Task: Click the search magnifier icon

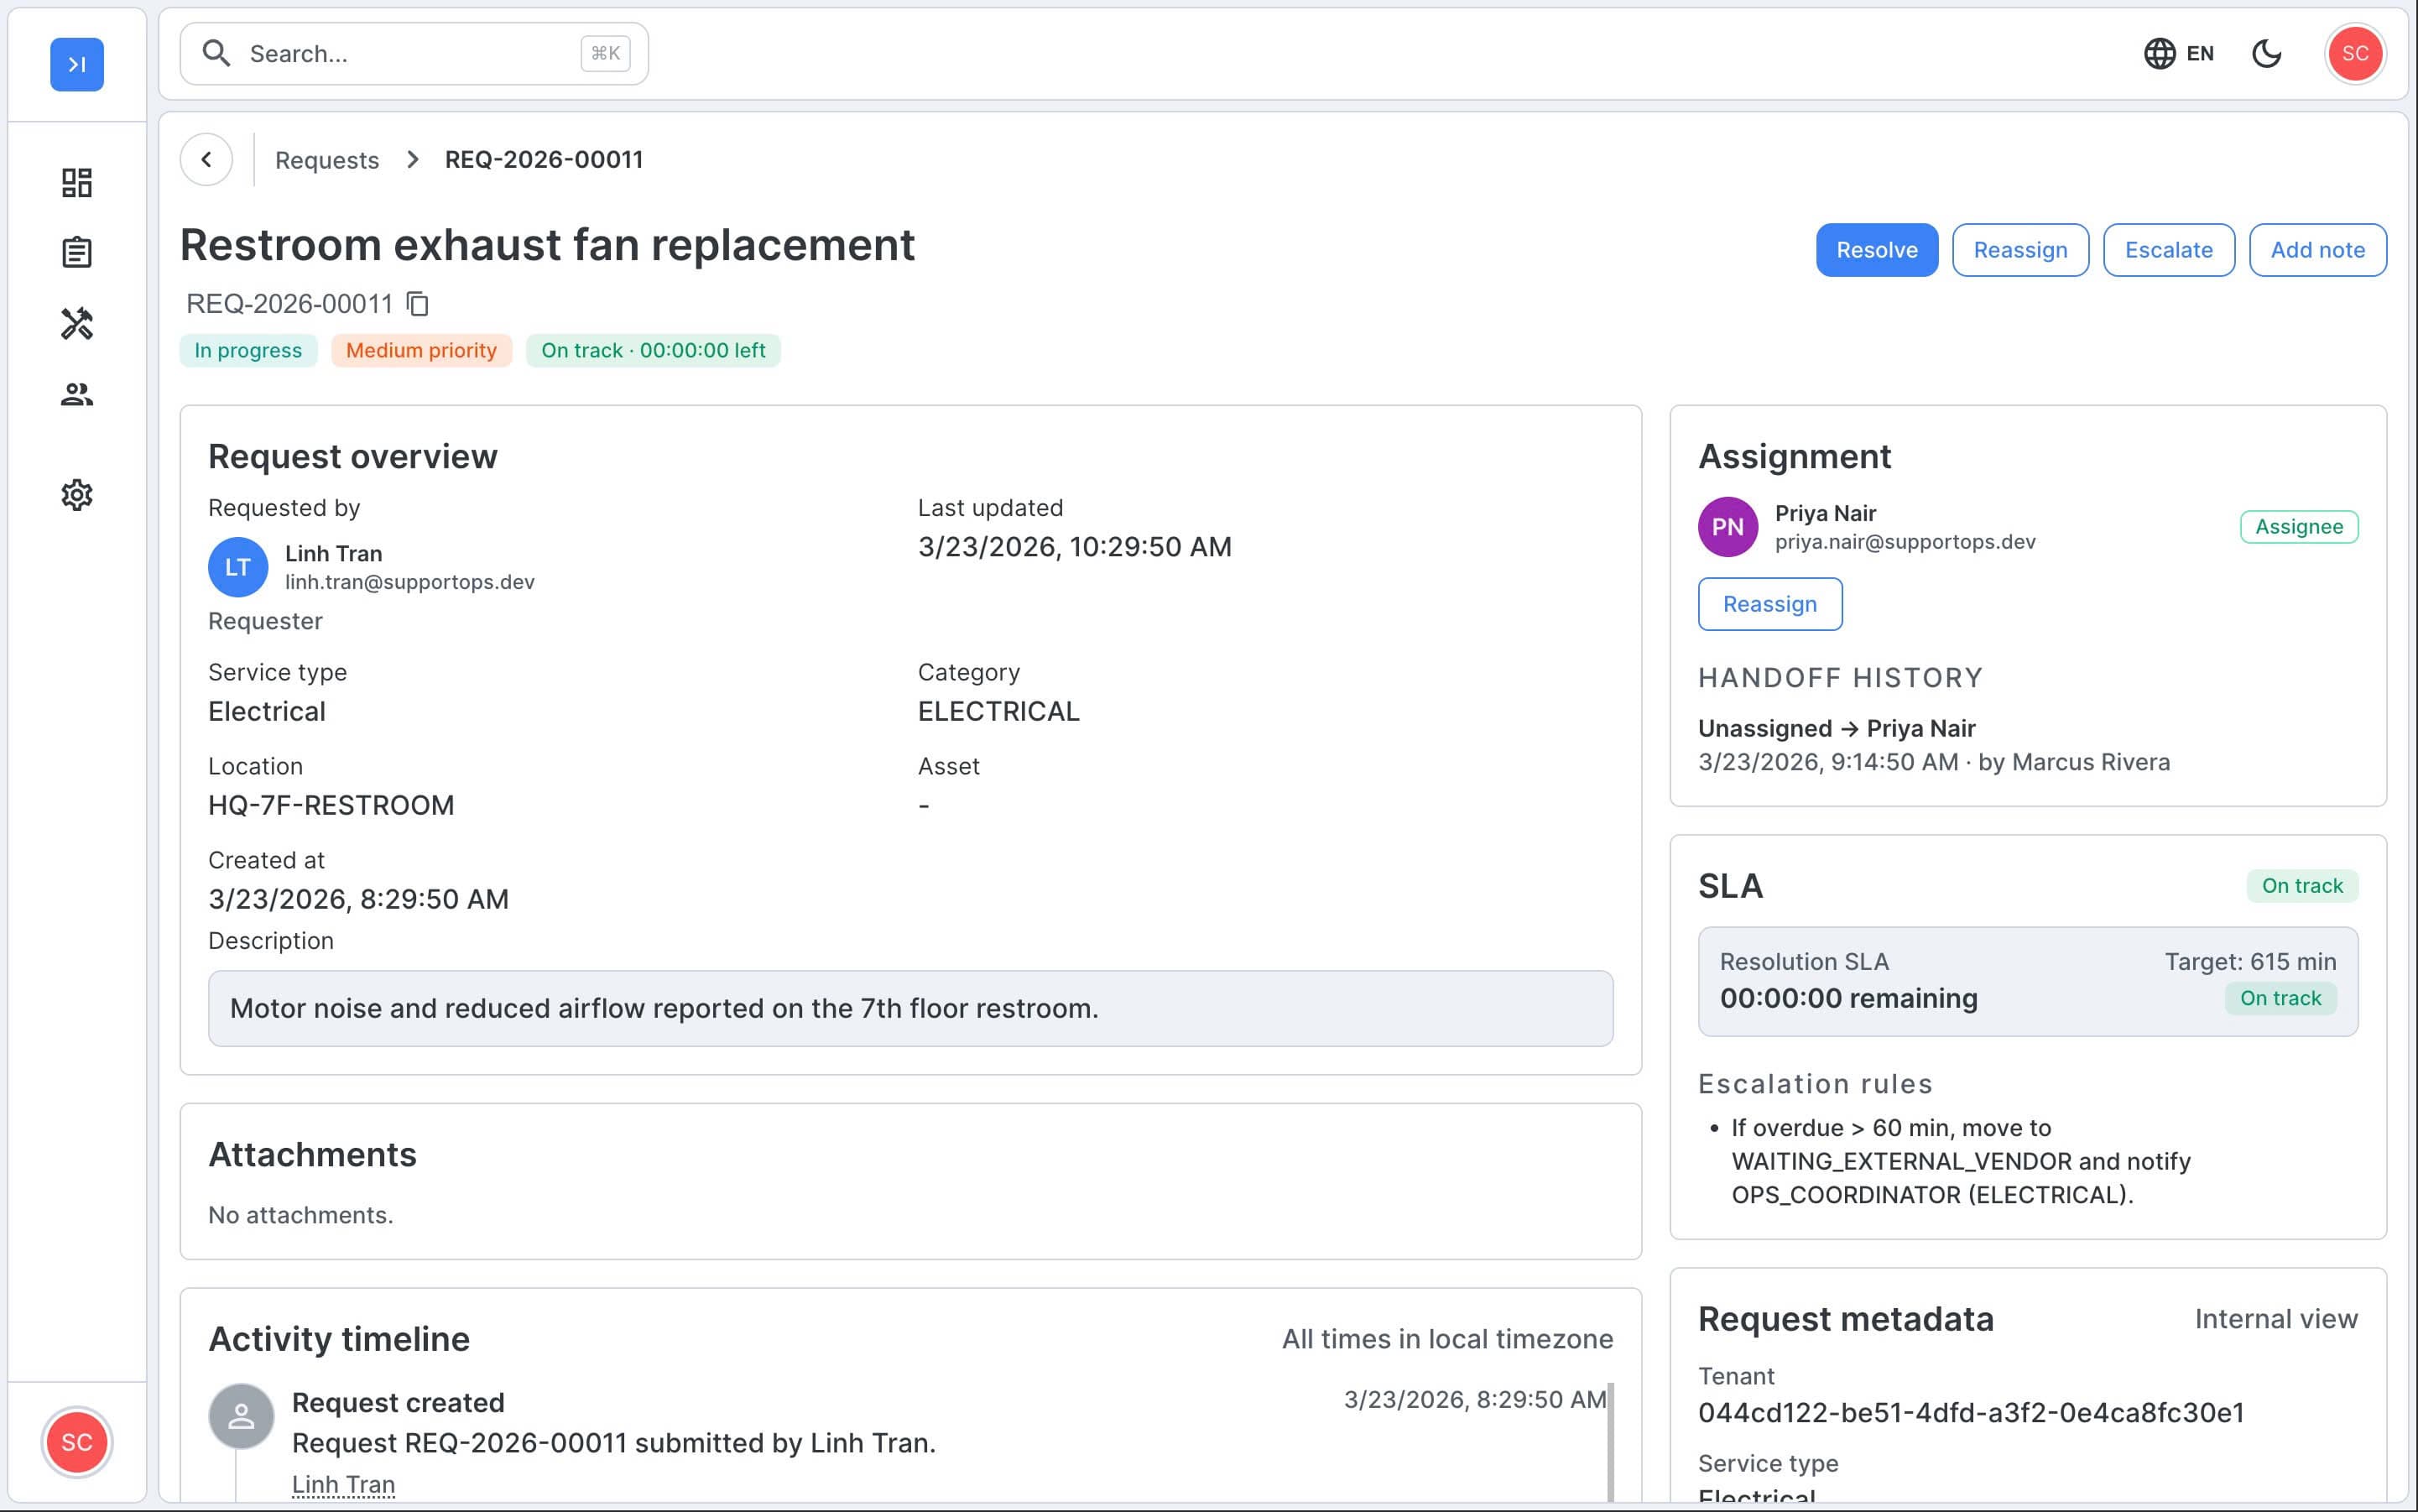Action: [216, 54]
